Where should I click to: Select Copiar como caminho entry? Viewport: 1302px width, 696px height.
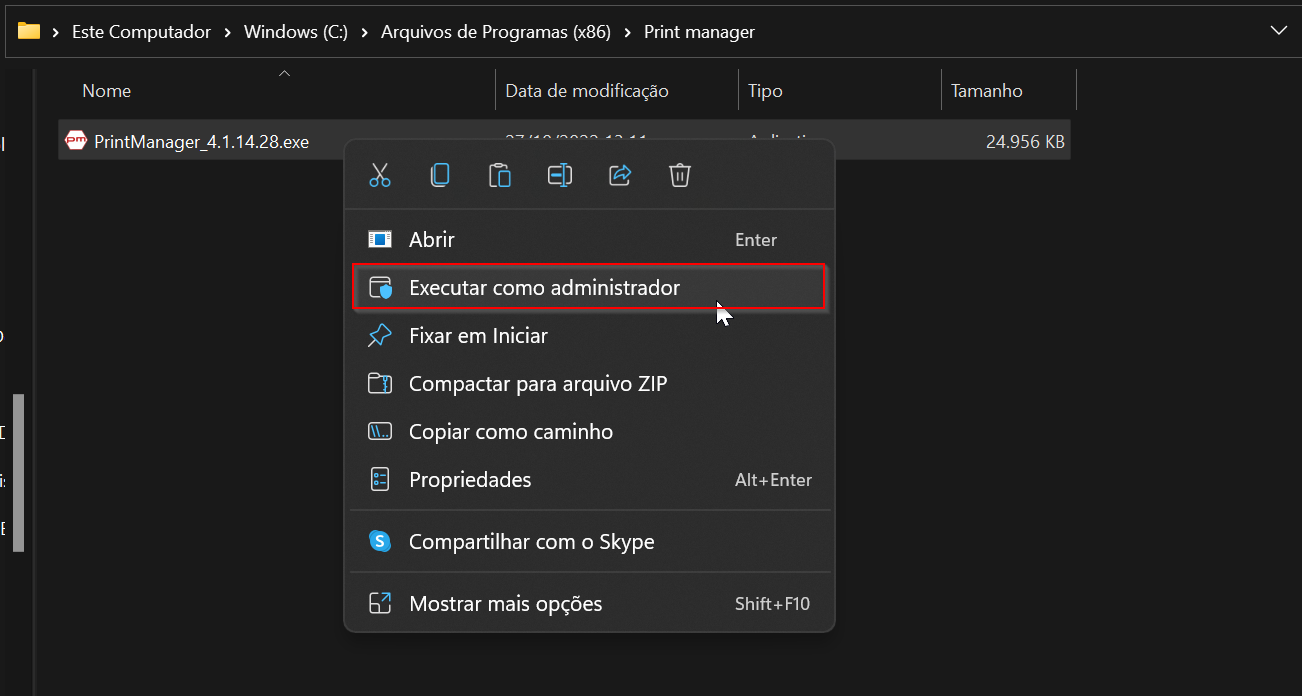590,432
